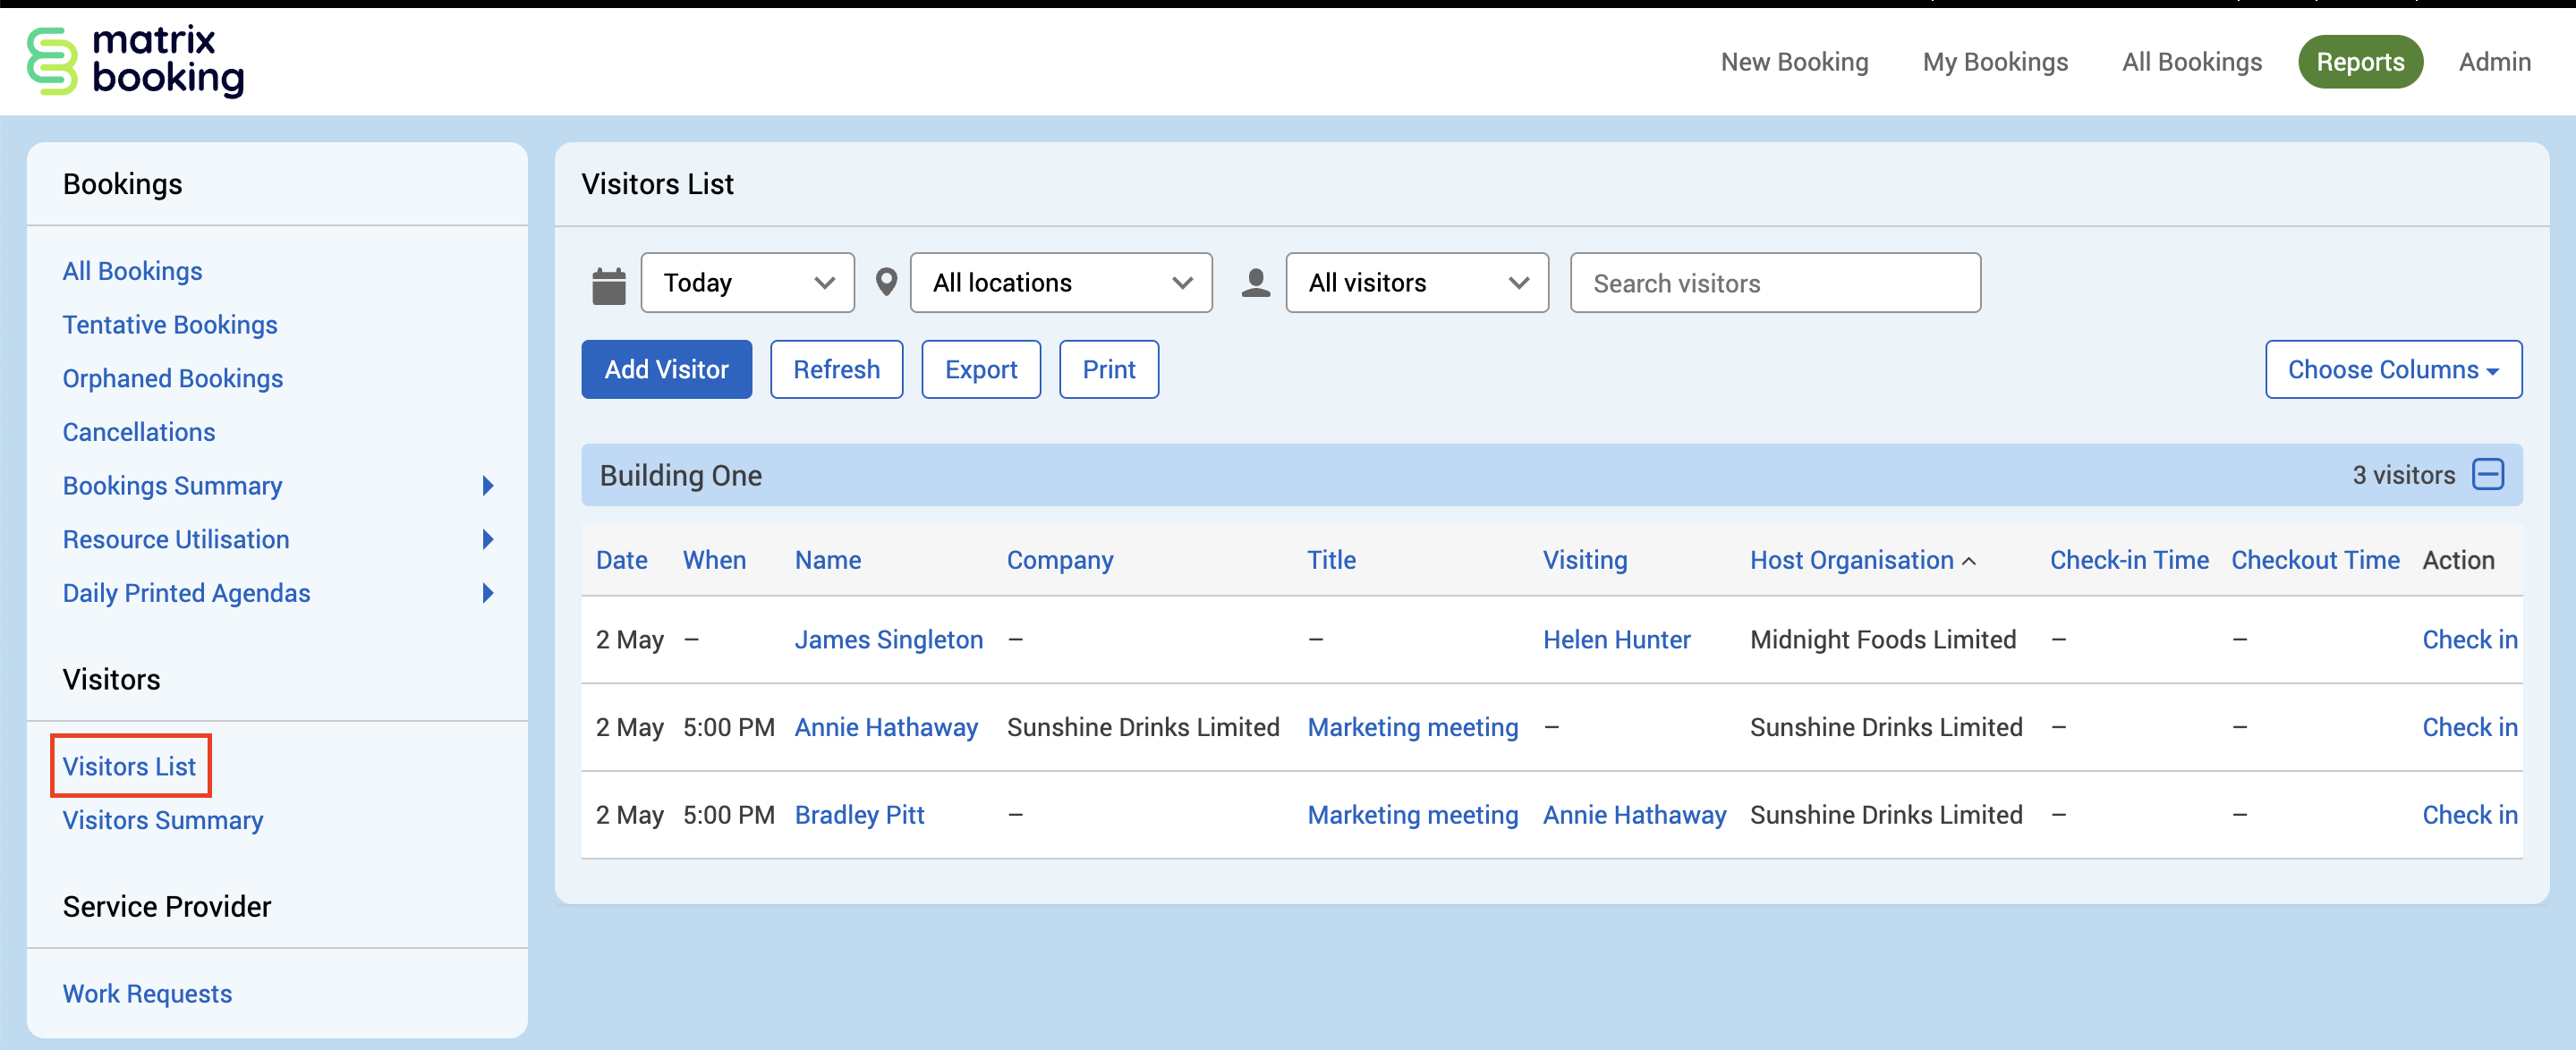This screenshot has width=2576, height=1050.
Task: Collapse Building One with the minus icon
Action: [2487, 474]
